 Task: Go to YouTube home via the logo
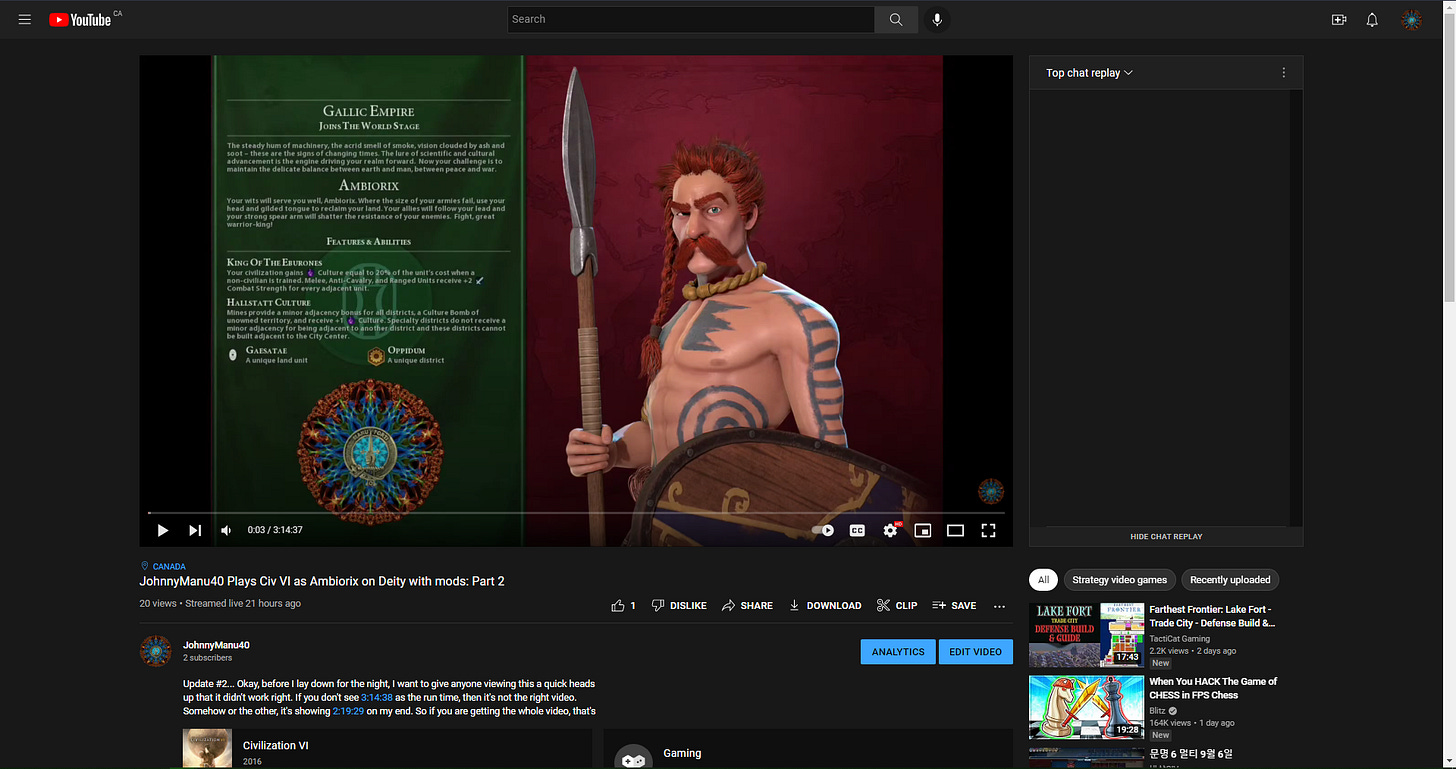pos(80,19)
